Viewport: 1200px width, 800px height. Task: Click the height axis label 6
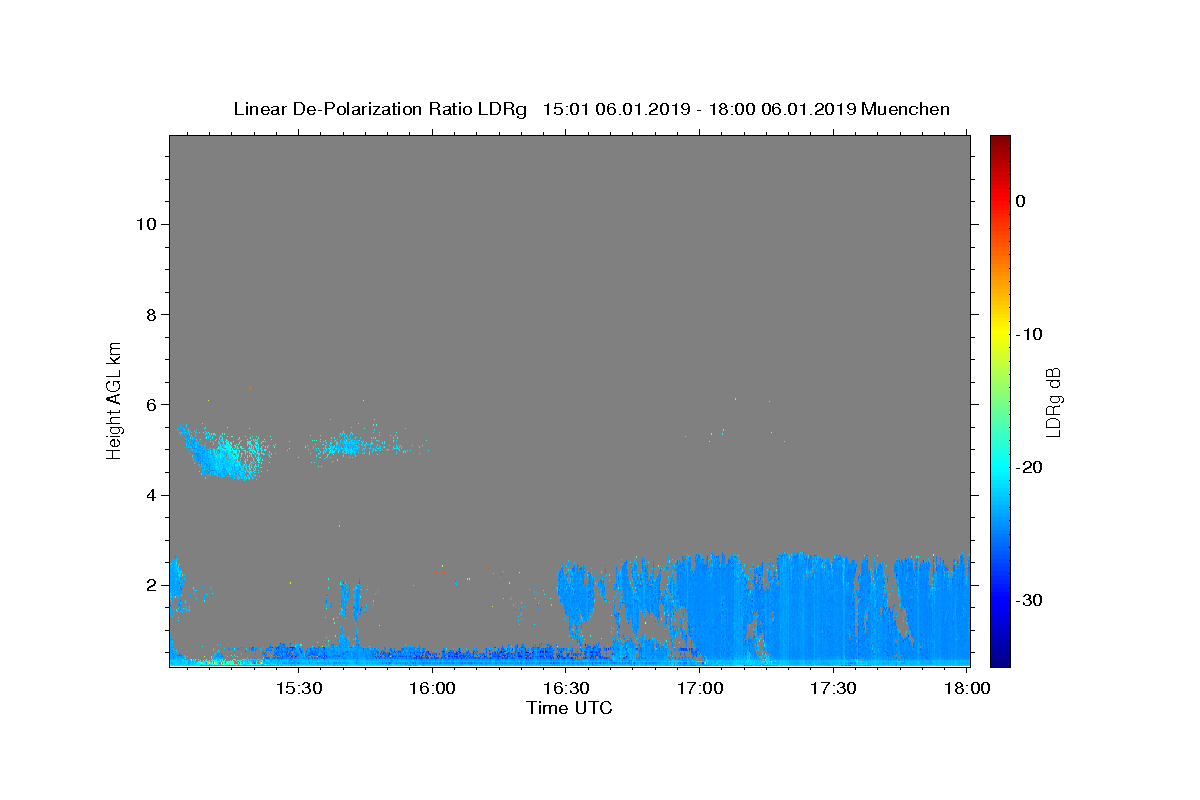149,405
